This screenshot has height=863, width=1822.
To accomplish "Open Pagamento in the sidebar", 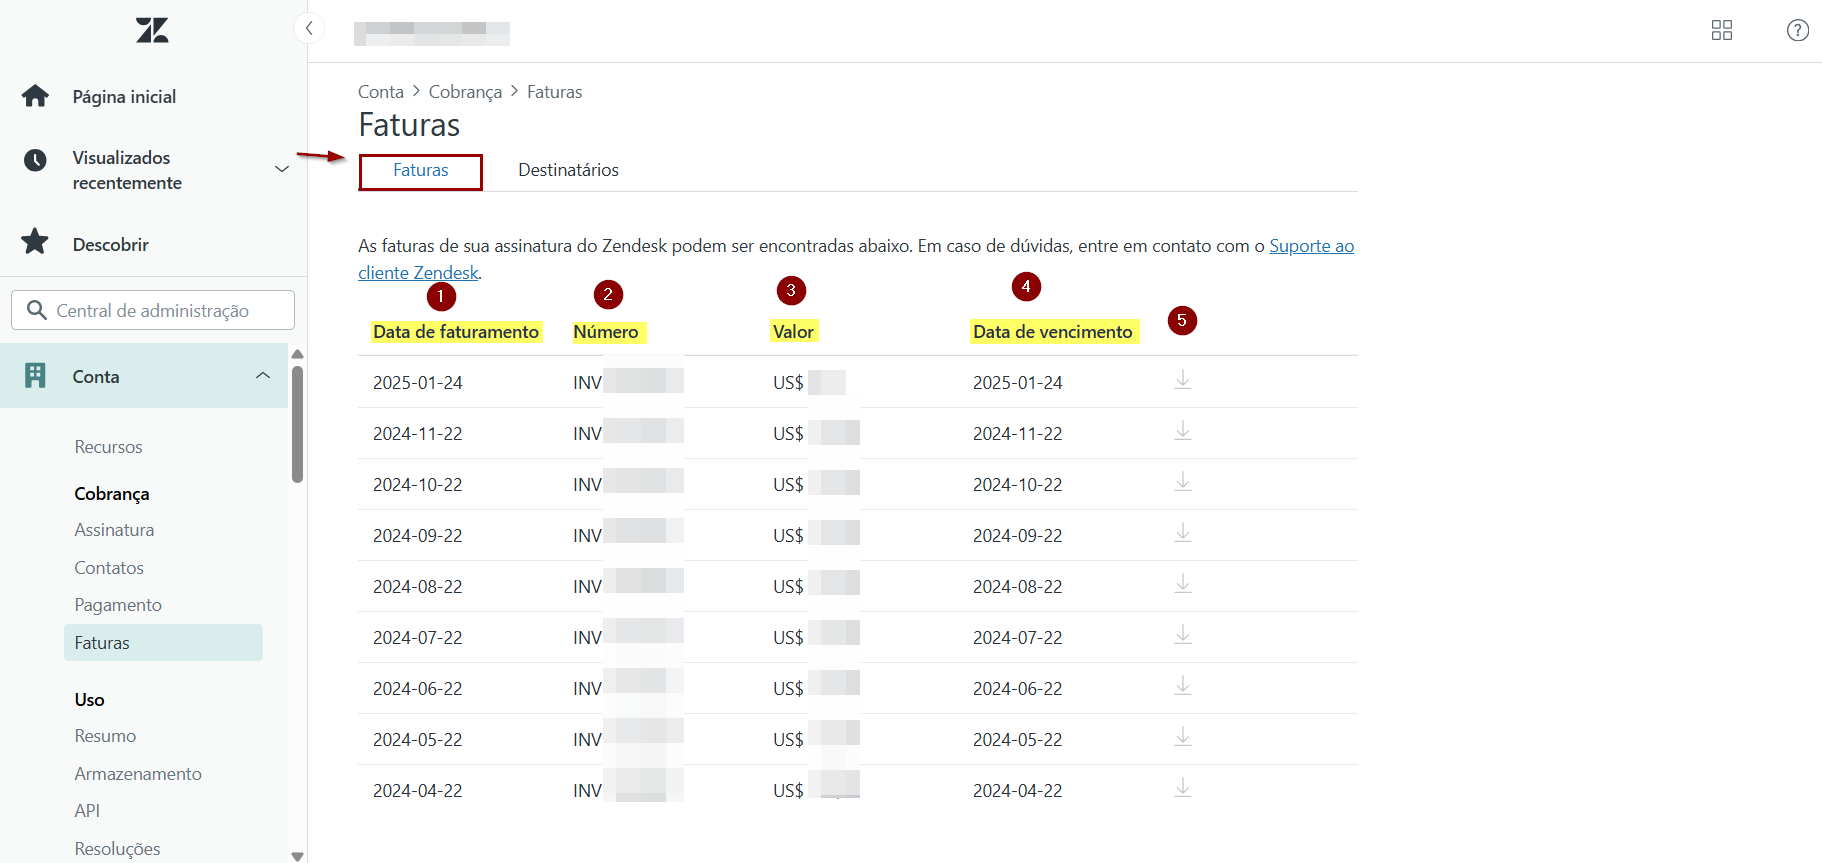I will click(x=118, y=605).
